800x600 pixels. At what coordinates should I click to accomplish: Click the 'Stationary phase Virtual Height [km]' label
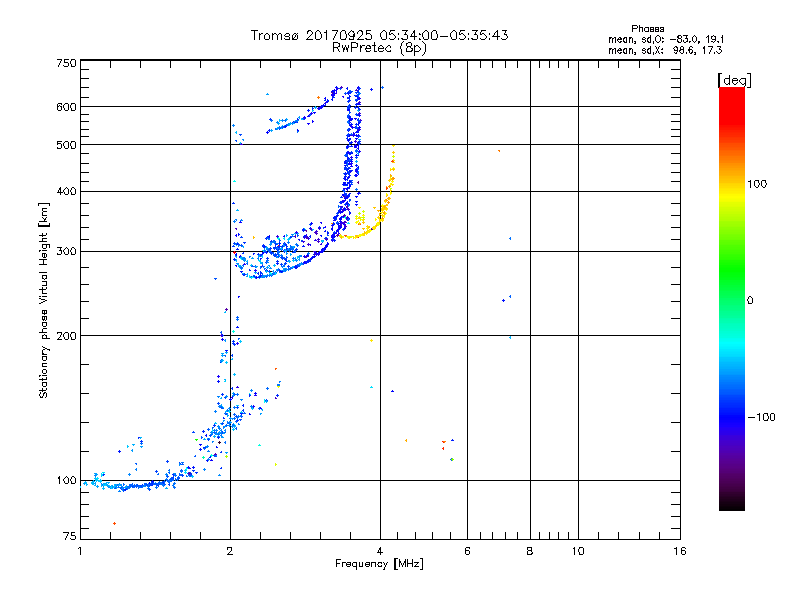point(44,300)
